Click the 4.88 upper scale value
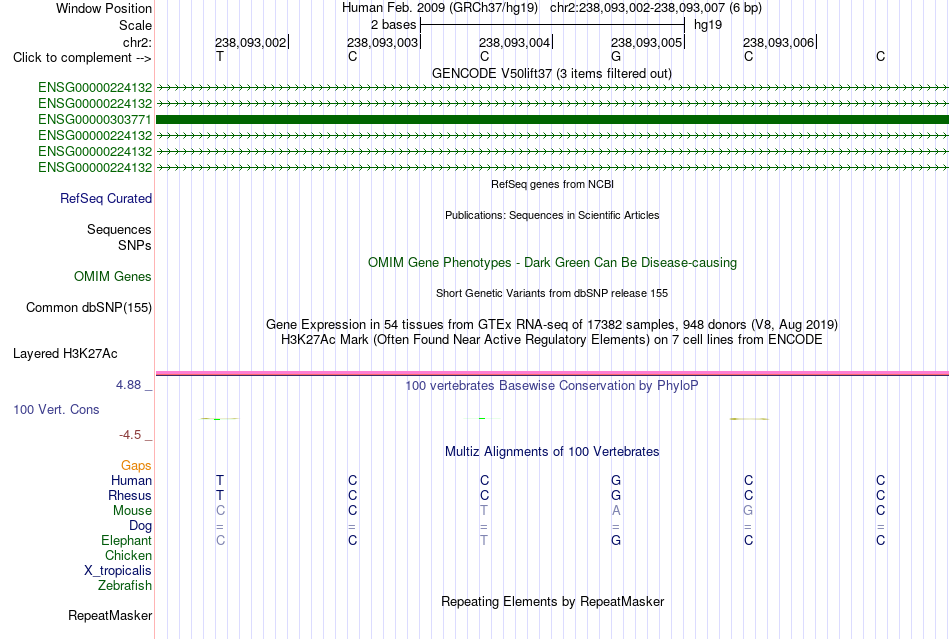This screenshot has width=950, height=639. (x=128, y=385)
